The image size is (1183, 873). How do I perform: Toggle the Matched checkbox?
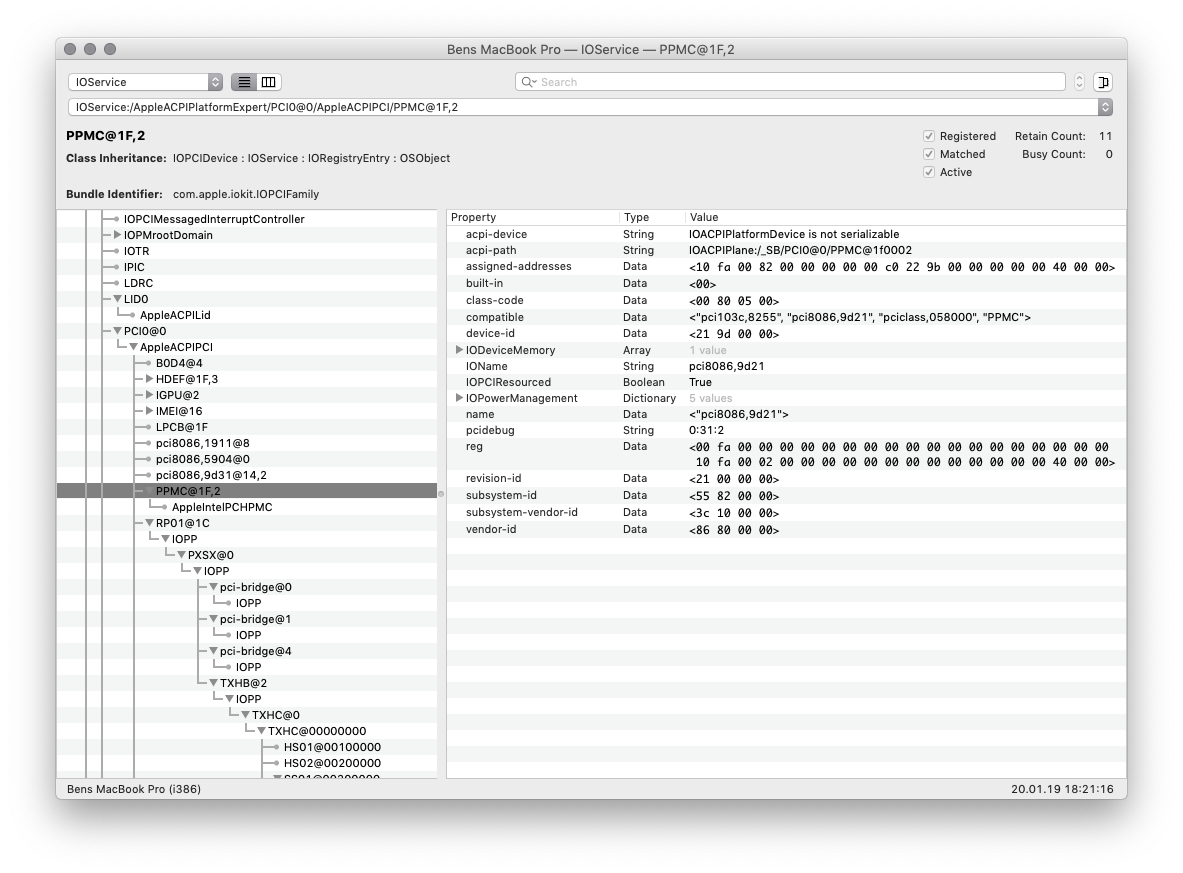[929, 154]
